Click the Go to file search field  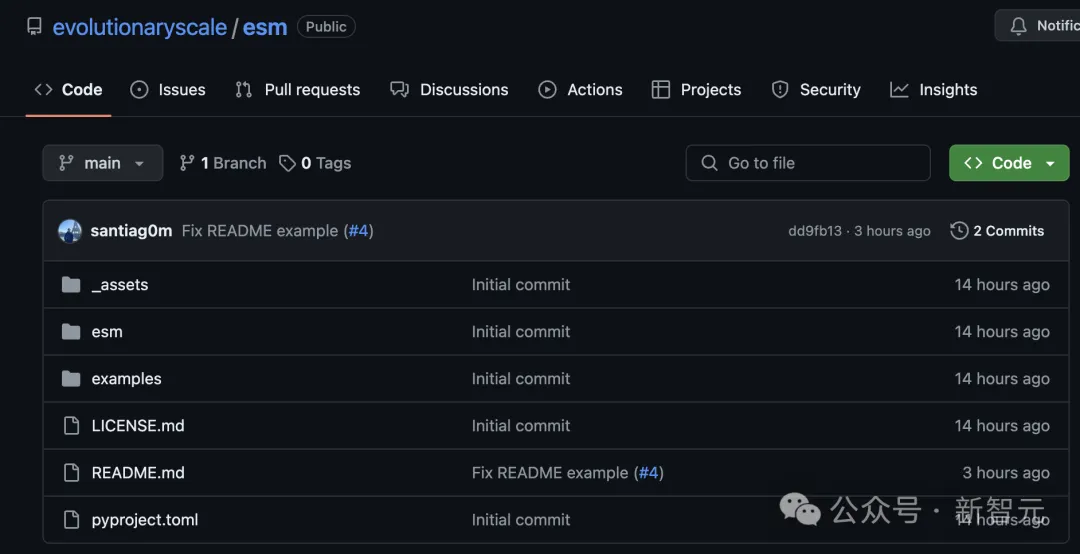coord(808,163)
